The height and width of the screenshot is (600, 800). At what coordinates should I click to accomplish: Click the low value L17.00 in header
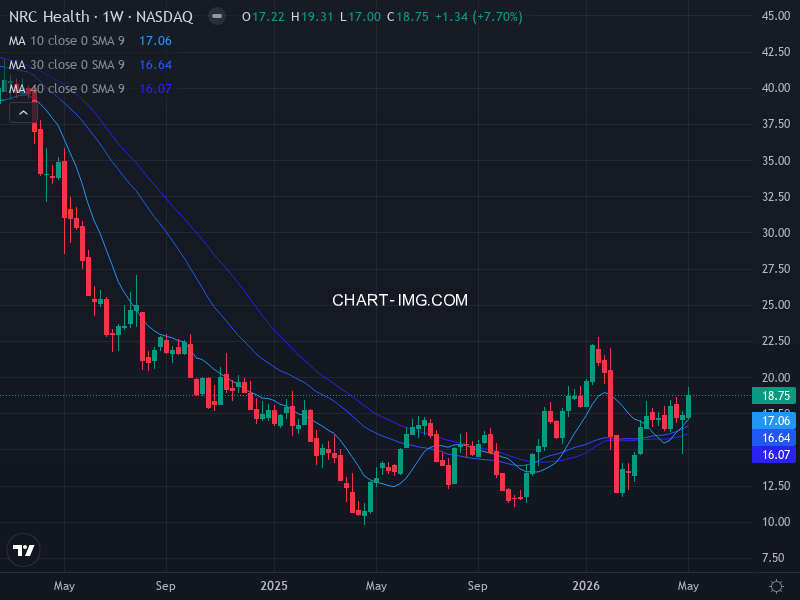coord(360,17)
